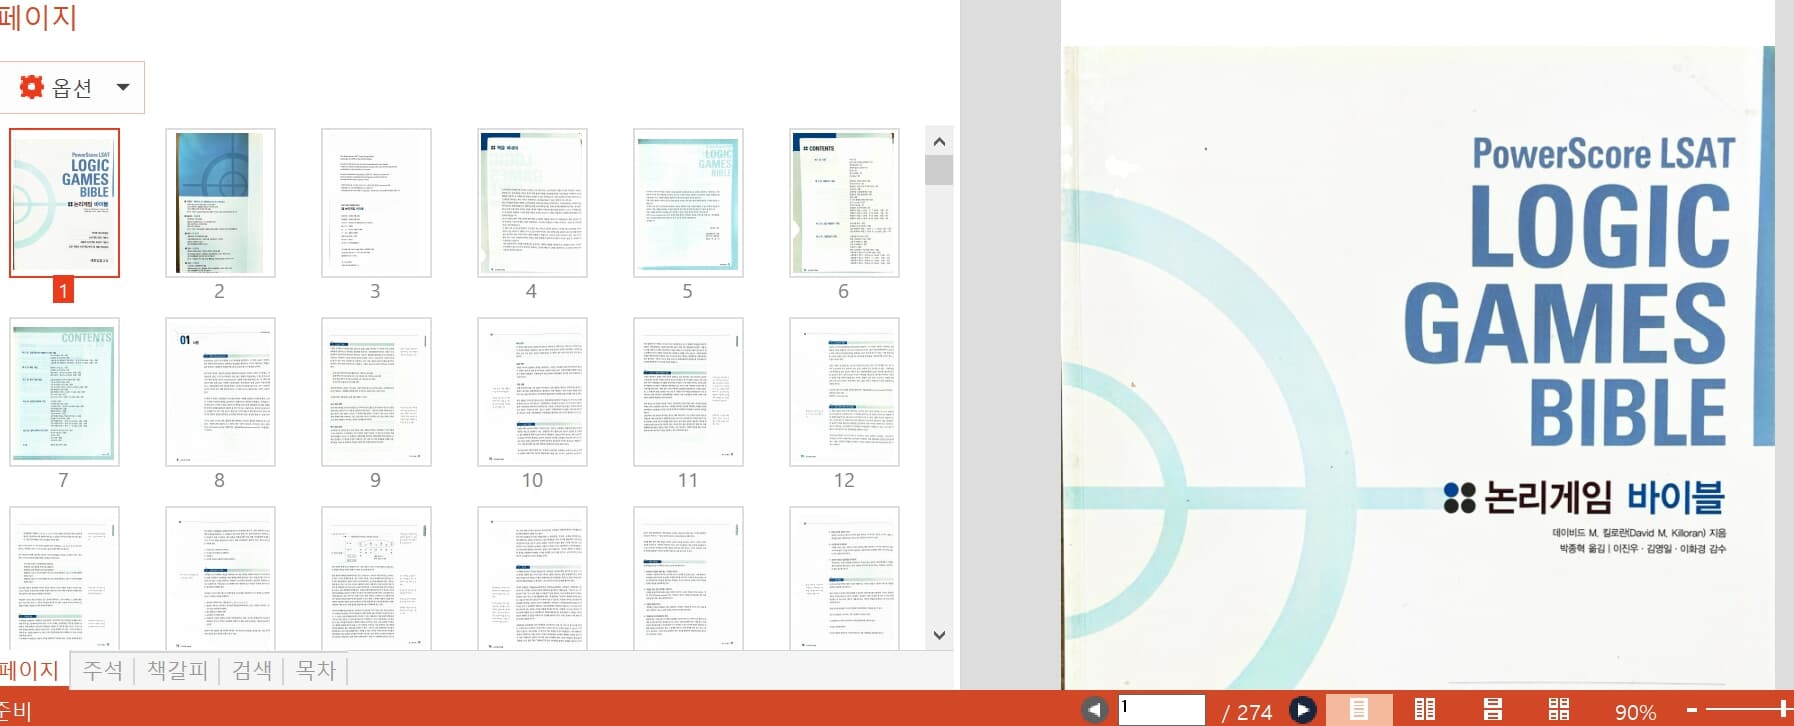Screen dimensions: 1794x726
Task: Go to next page arrow
Action: click(x=1302, y=710)
